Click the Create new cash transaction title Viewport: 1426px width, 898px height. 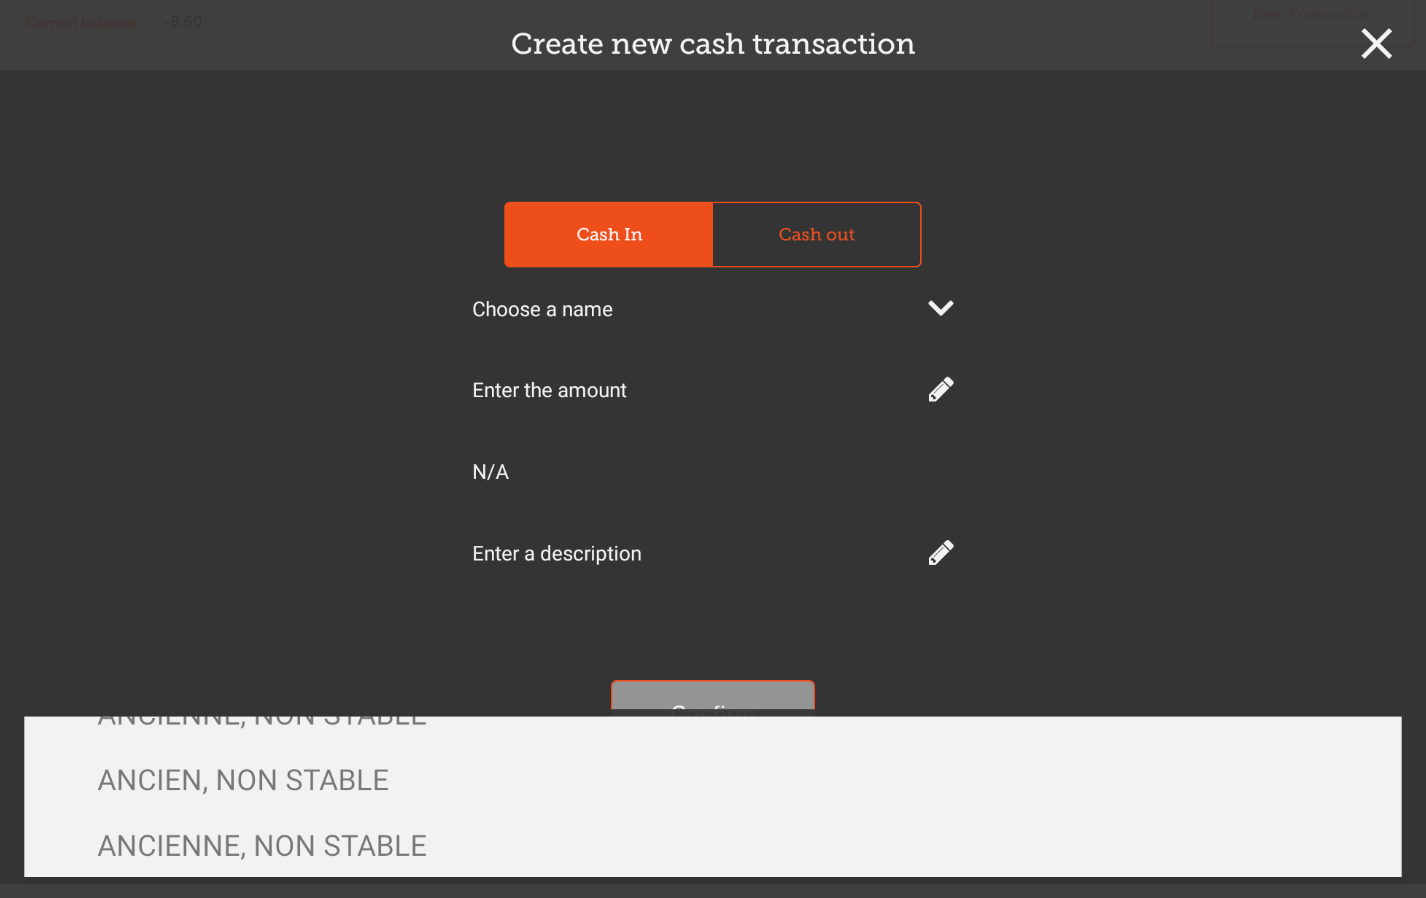click(712, 44)
